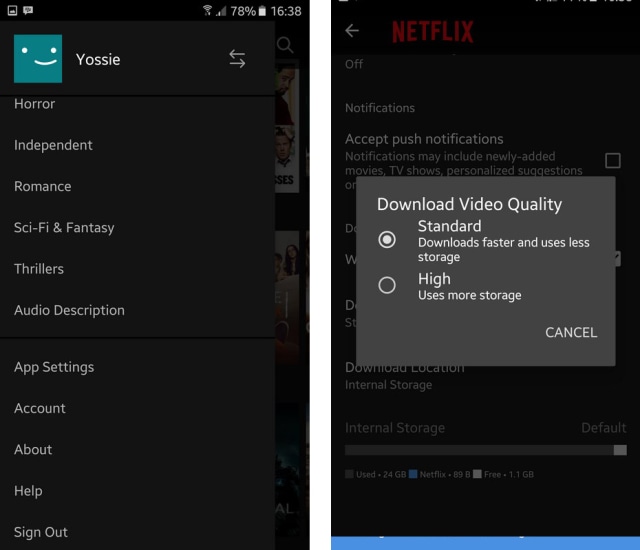The height and width of the screenshot is (550, 640).
Task: Tap the back arrow next to Netflix
Action: 352,31
